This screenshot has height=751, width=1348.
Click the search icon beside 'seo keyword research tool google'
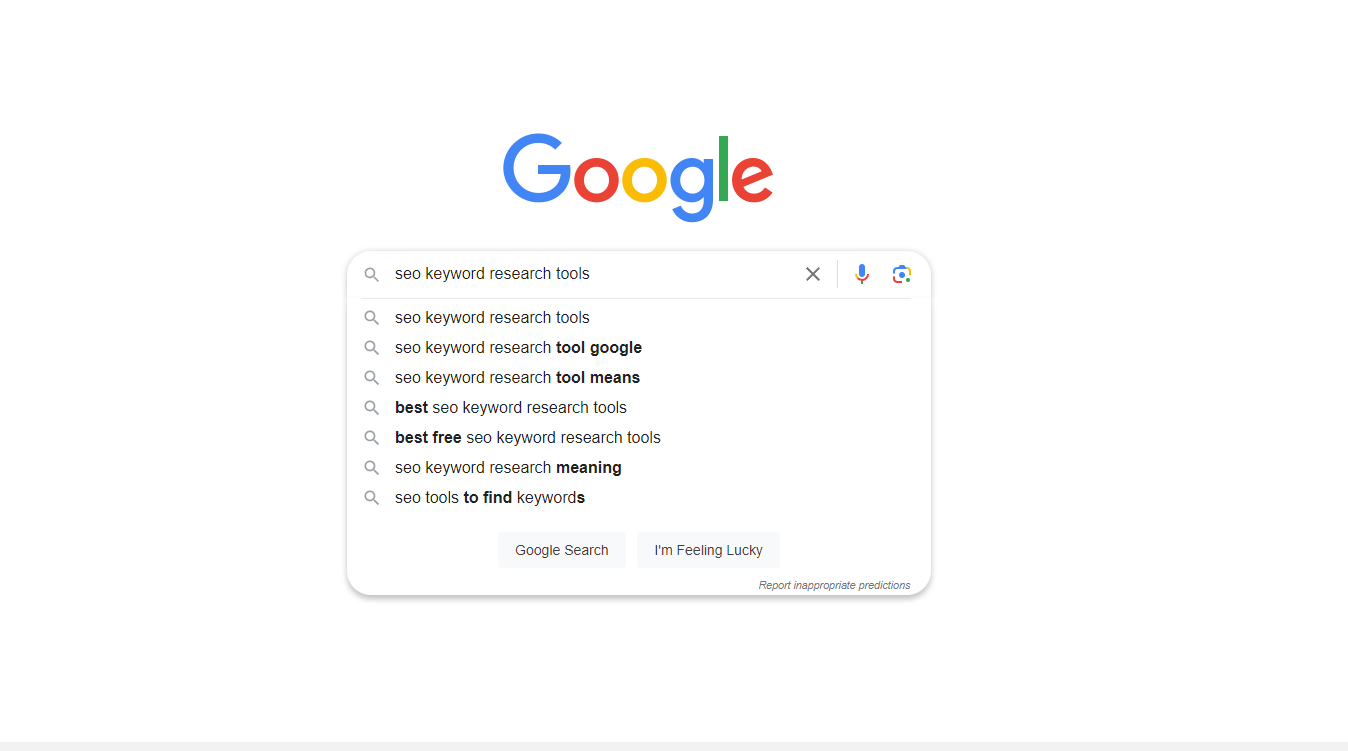coord(371,347)
